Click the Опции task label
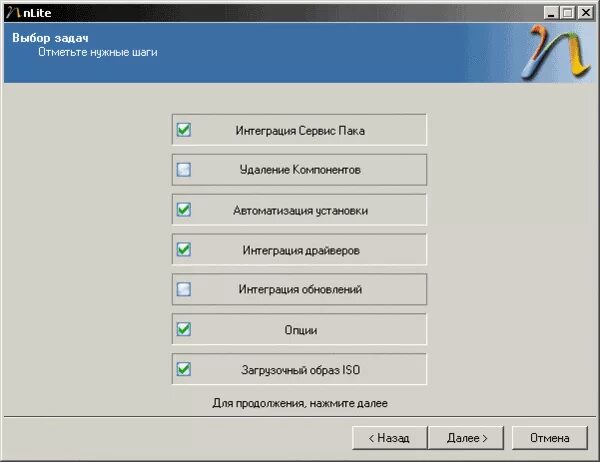 301,330
